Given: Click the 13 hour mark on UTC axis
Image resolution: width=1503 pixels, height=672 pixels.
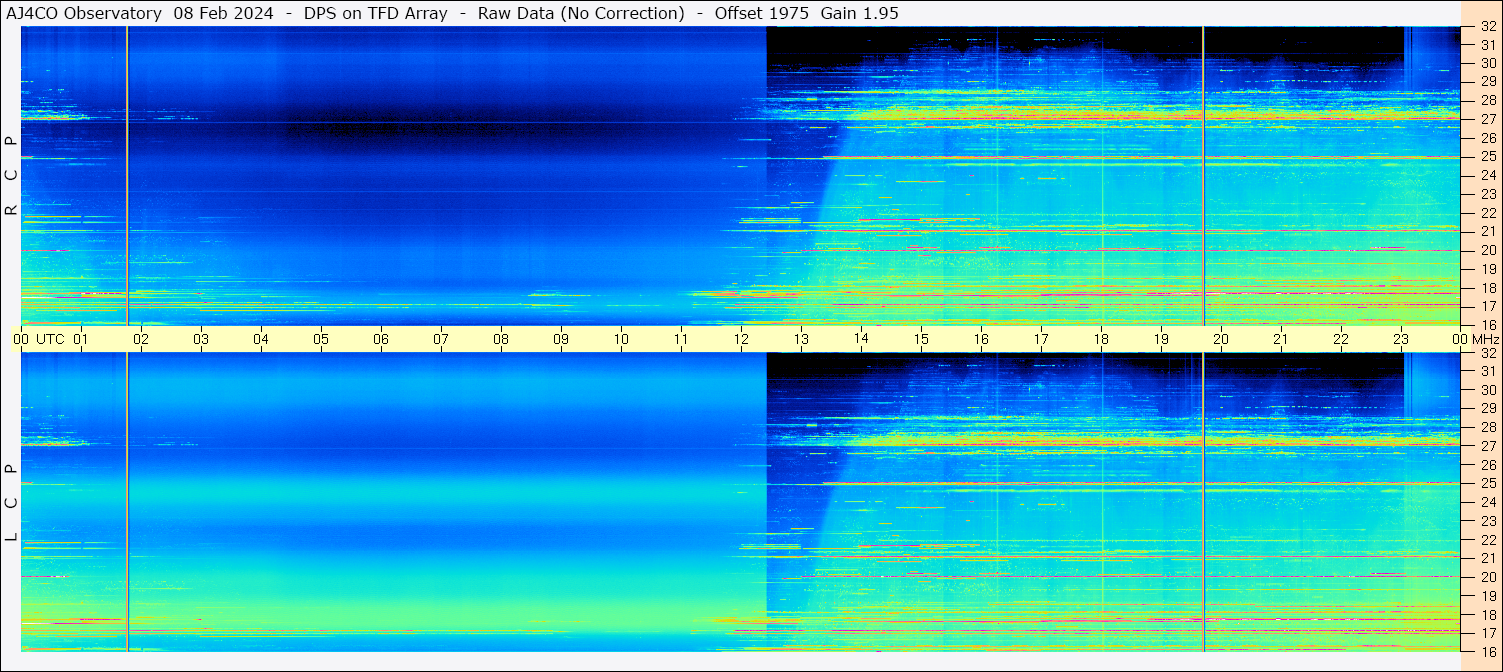Looking at the screenshot, I should pos(801,339).
